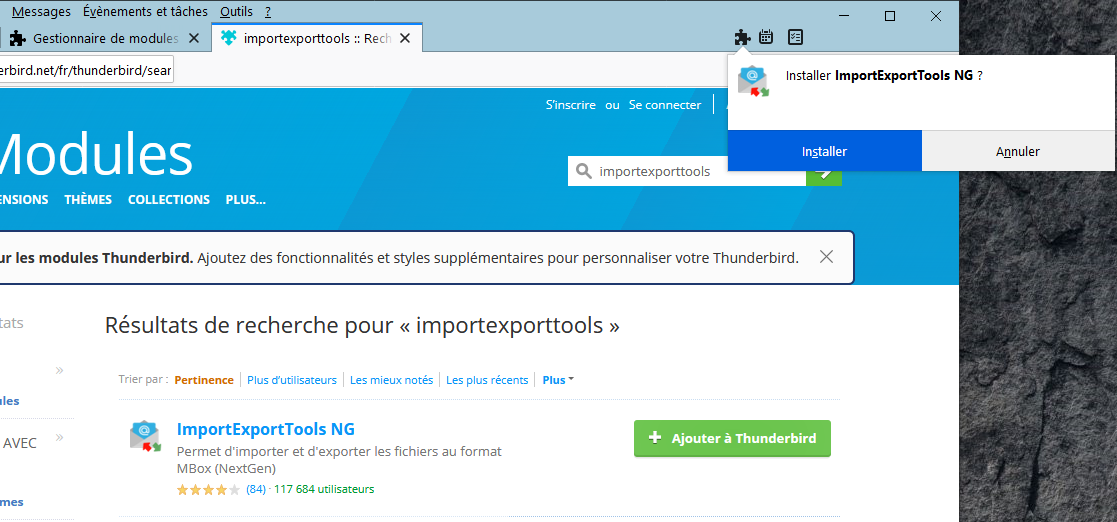Click the ImportExportTools NG icon in install popup
The height and width of the screenshot is (522, 1117).
click(x=753, y=80)
